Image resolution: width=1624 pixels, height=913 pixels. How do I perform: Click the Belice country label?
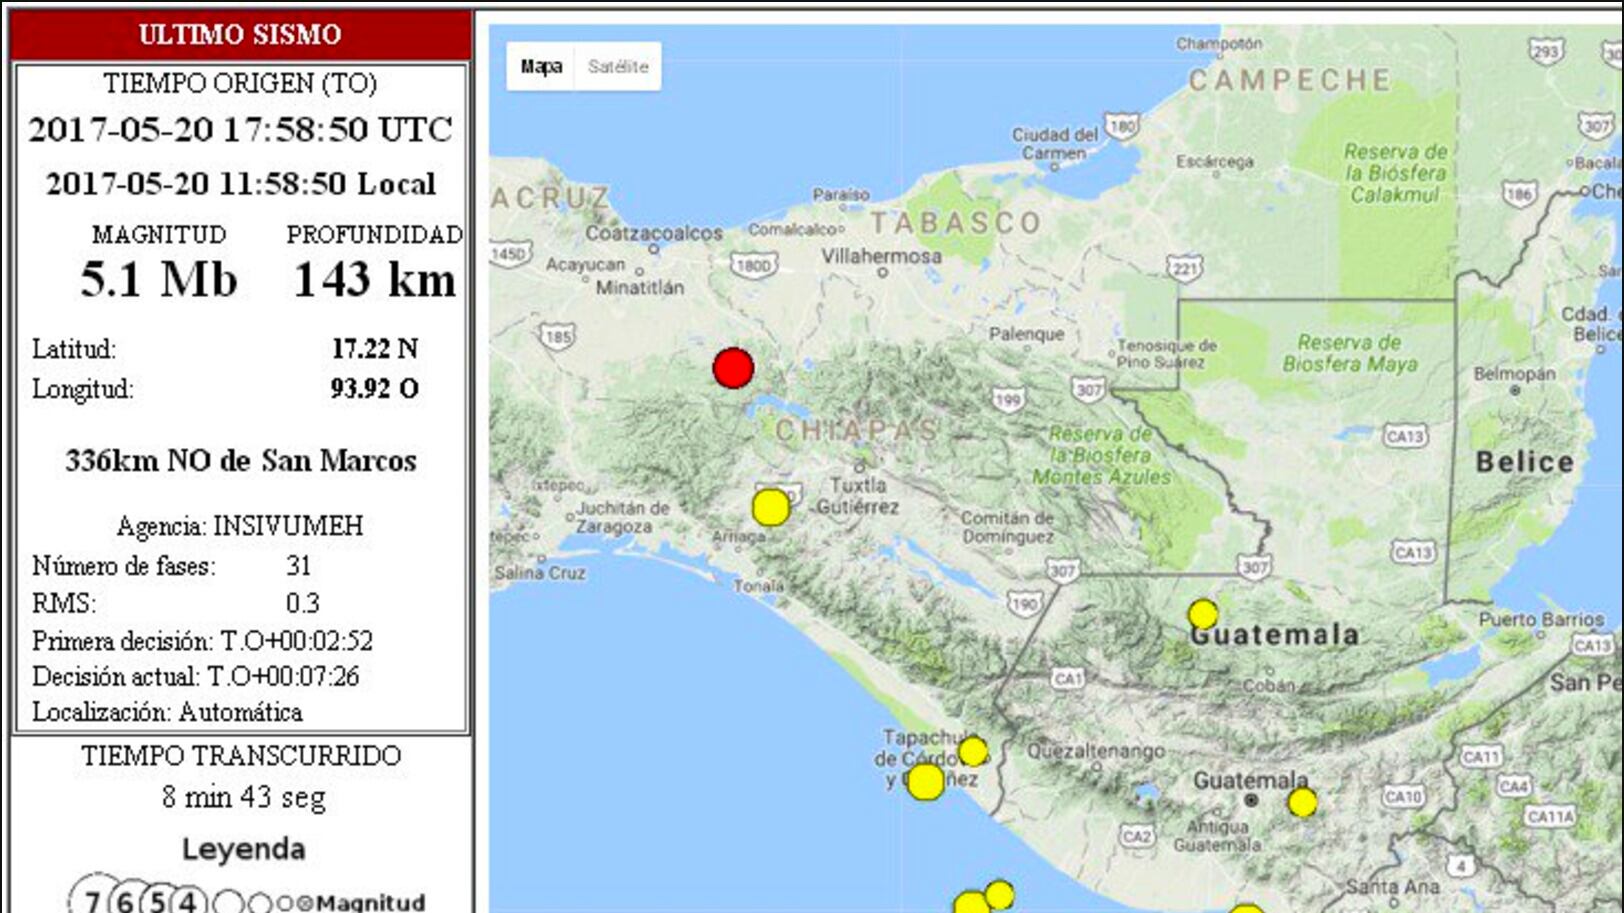pos(1525,462)
